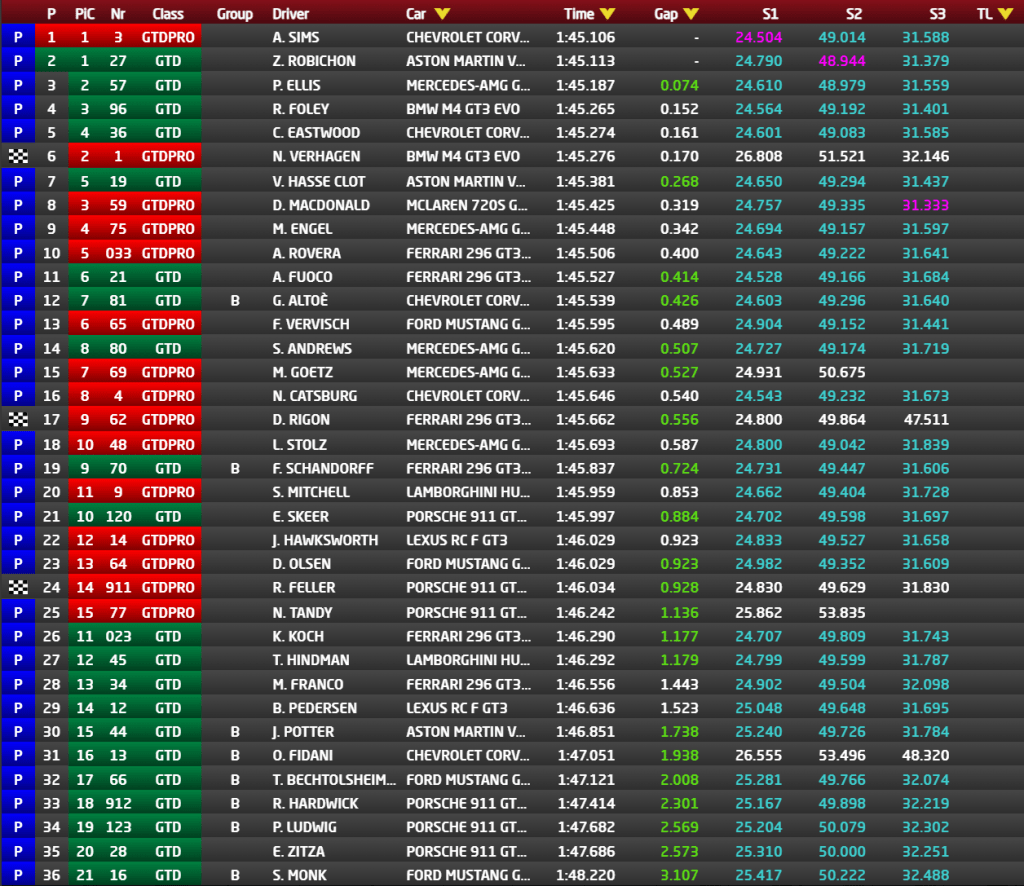Click the blue P pit icon for O. Fidani

coord(18,755)
